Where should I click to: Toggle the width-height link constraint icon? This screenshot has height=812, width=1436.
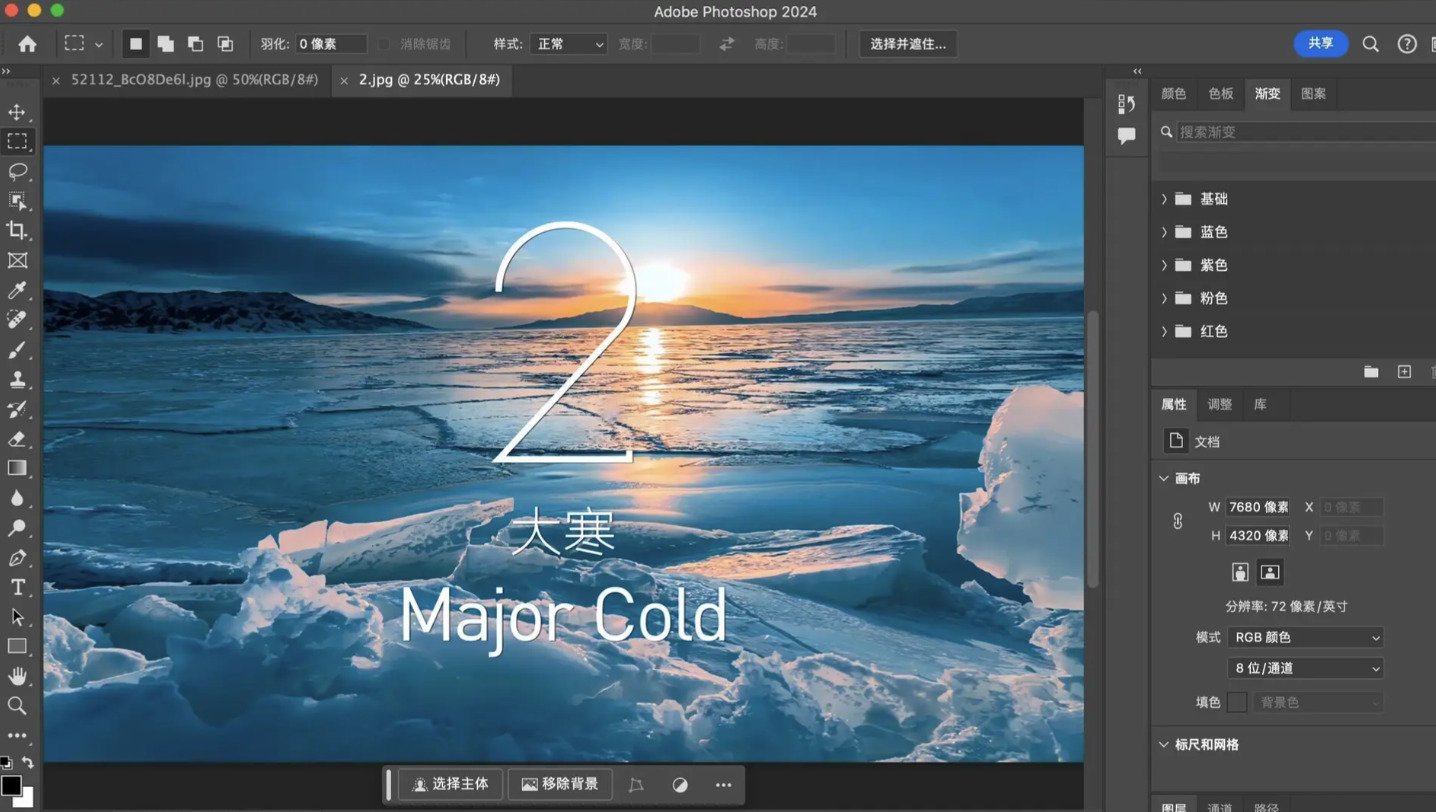(1178, 521)
